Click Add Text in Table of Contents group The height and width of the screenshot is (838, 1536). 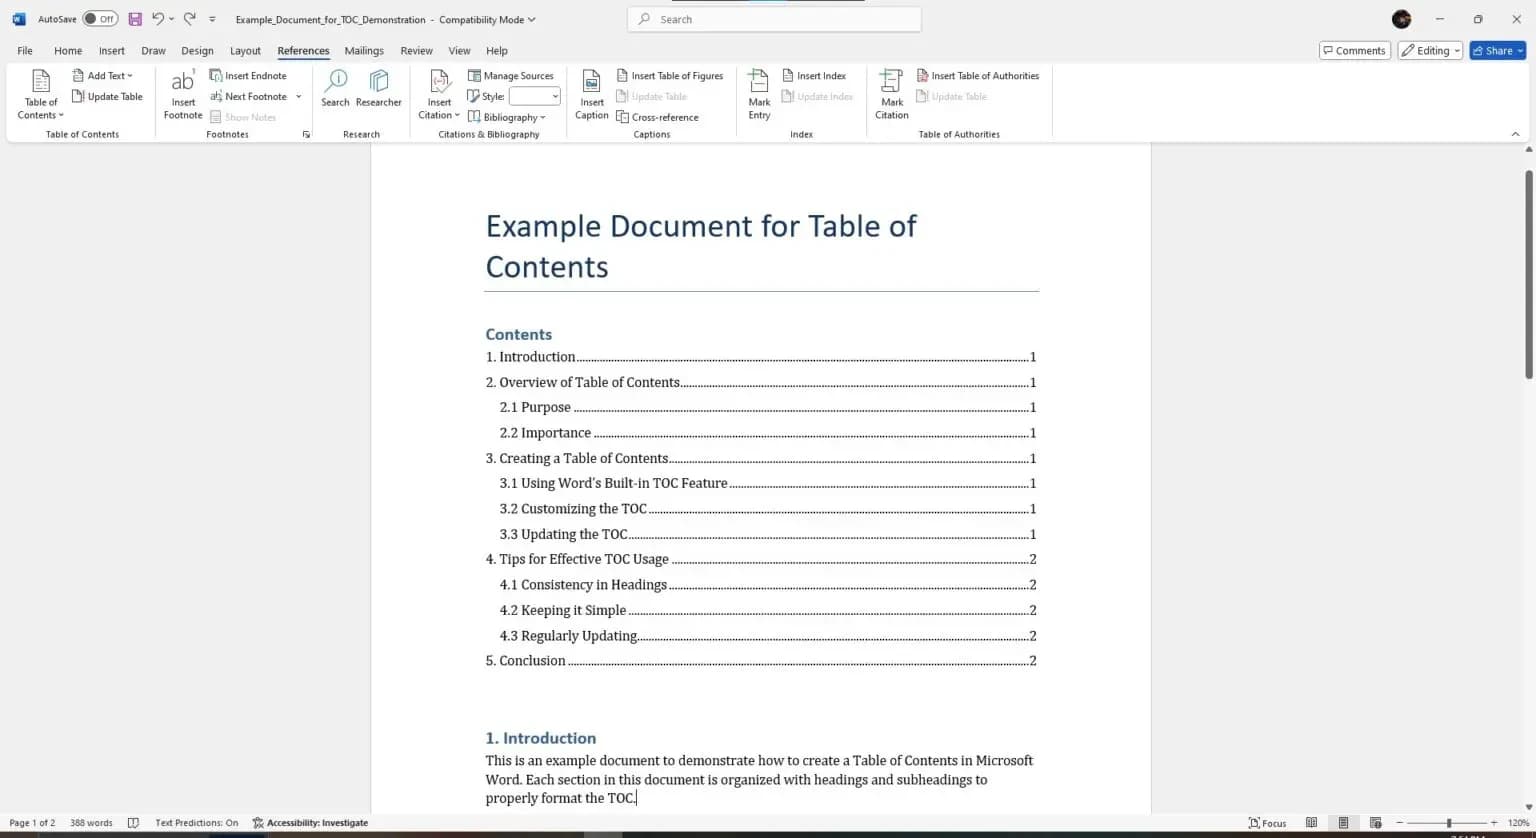(102, 76)
